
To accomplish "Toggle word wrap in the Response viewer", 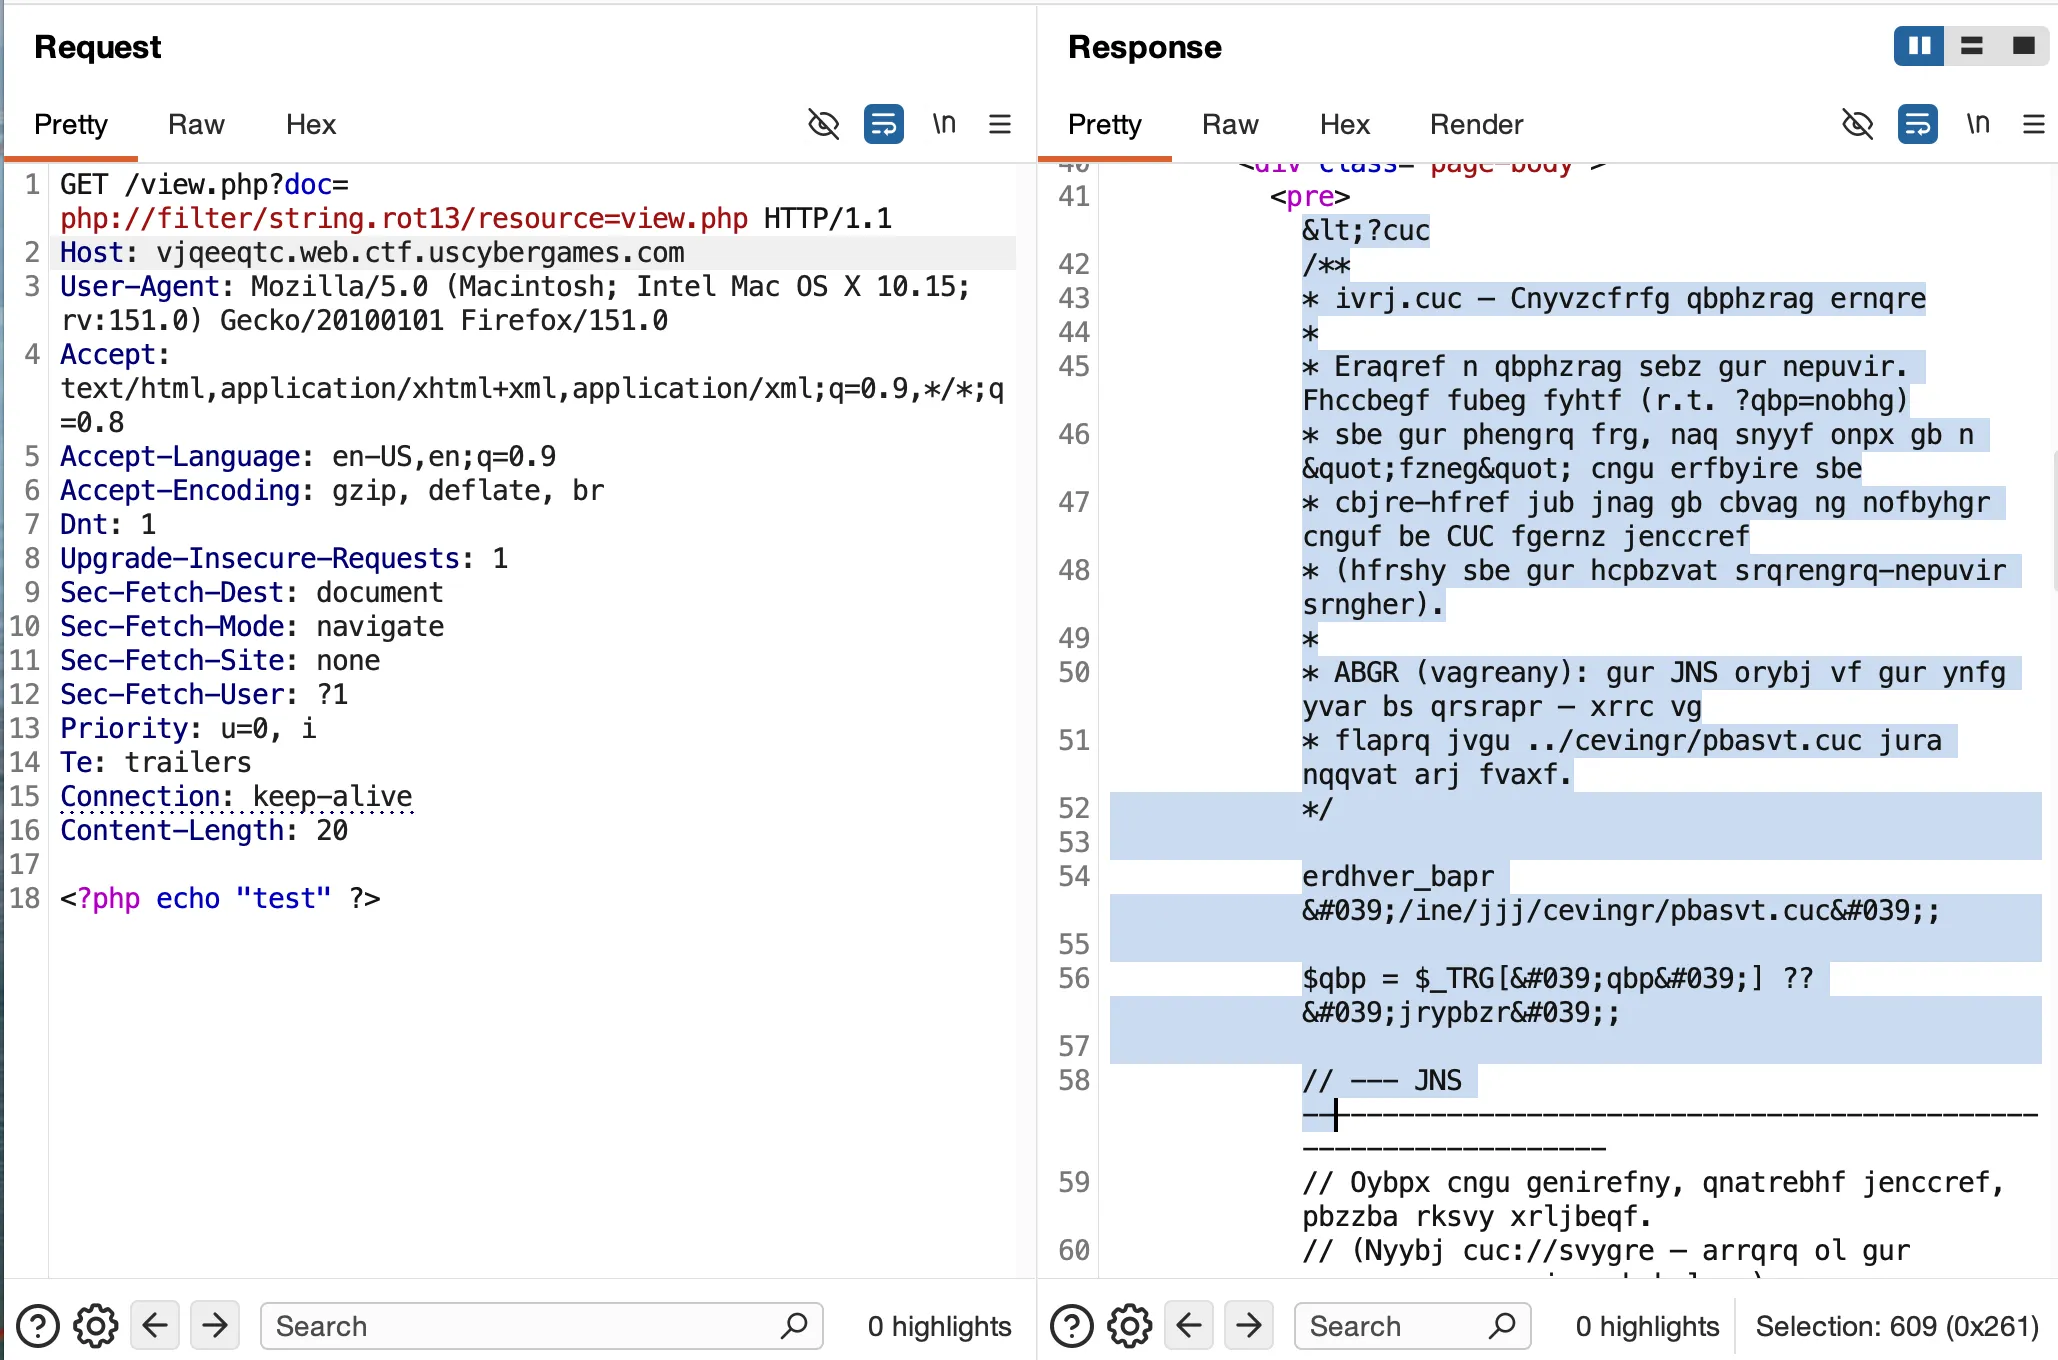I will click(1918, 124).
